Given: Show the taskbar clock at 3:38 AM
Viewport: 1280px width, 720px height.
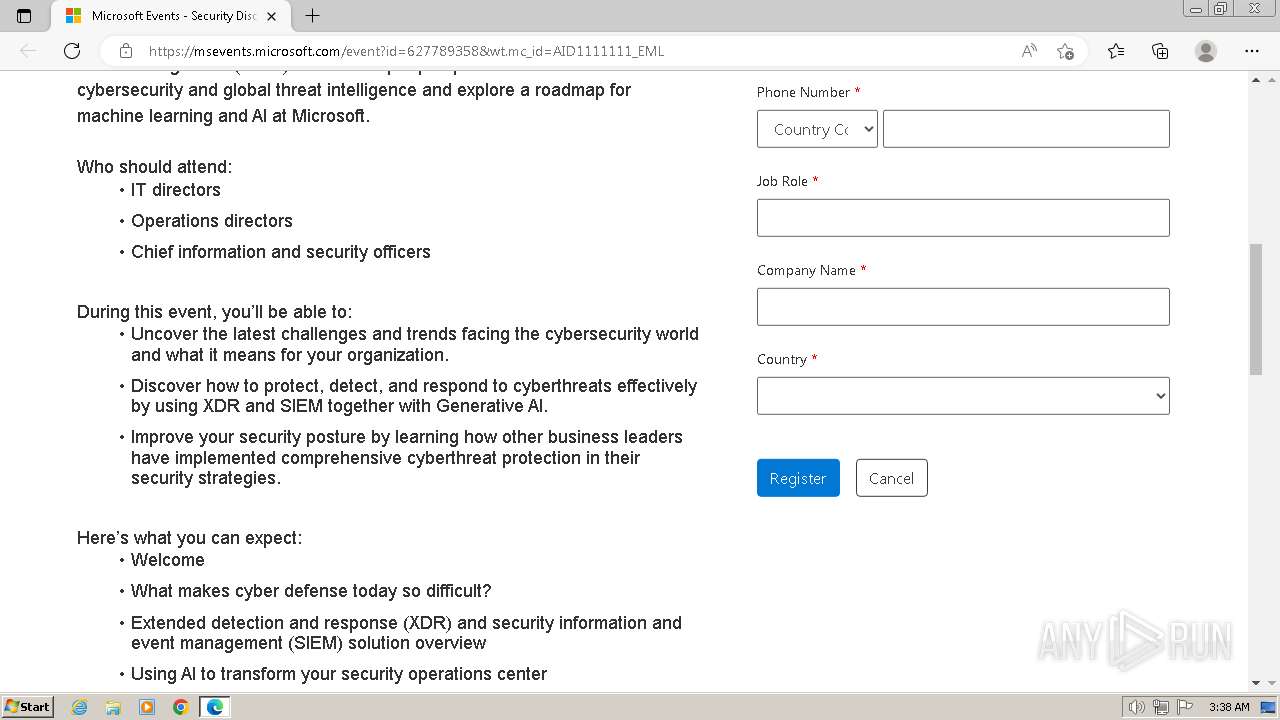Looking at the screenshot, I should click(x=1228, y=707).
